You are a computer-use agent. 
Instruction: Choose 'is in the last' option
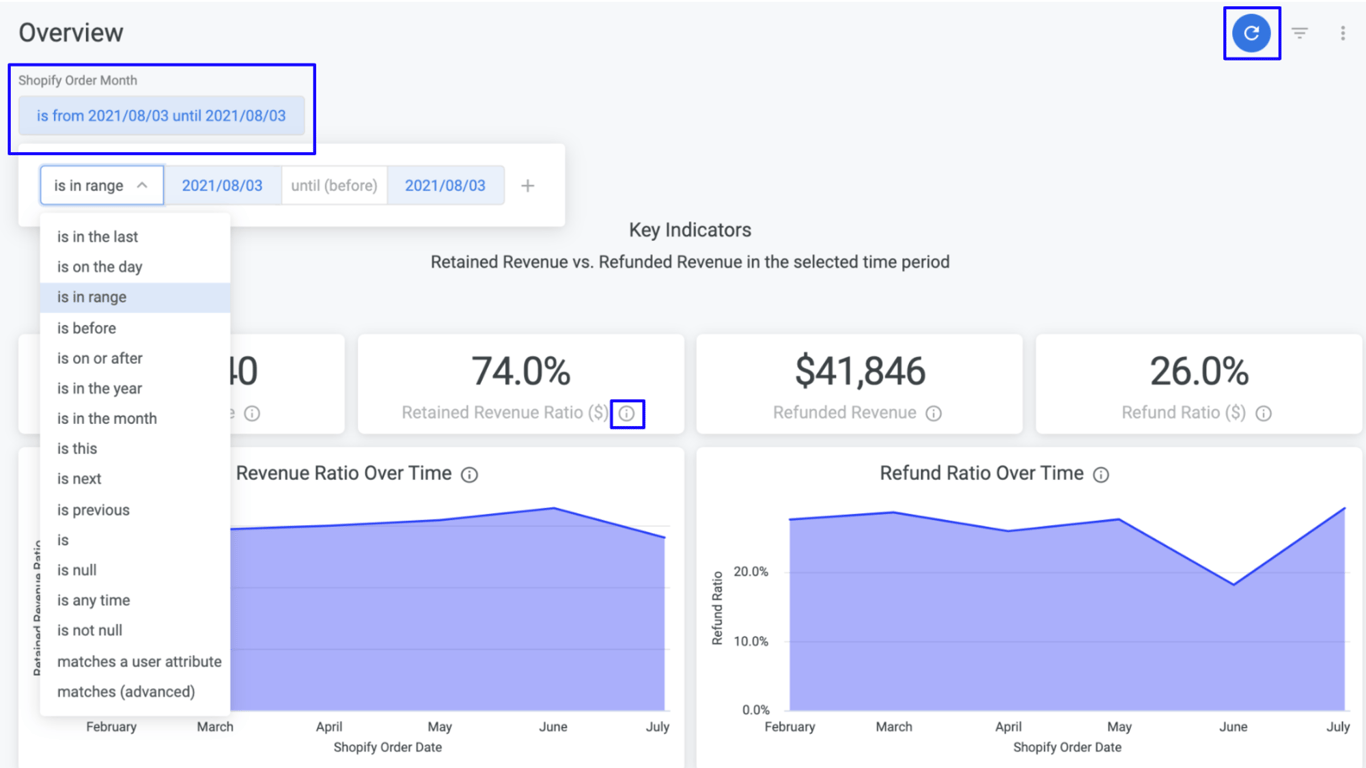pyautogui.click(x=135, y=237)
